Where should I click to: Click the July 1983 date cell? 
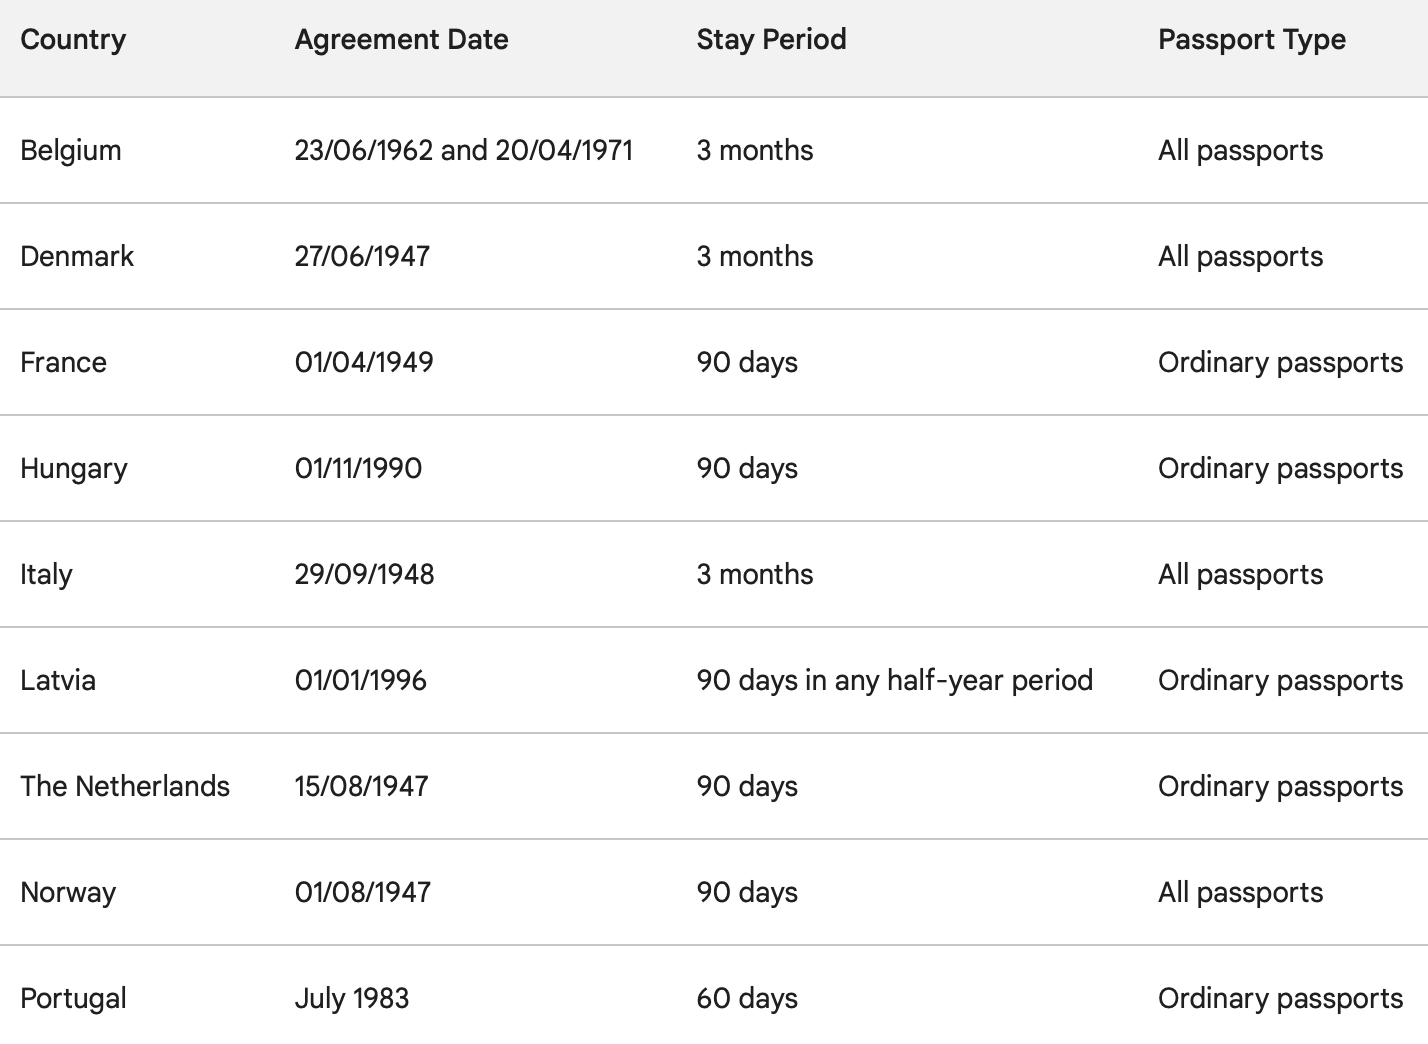tap(352, 999)
